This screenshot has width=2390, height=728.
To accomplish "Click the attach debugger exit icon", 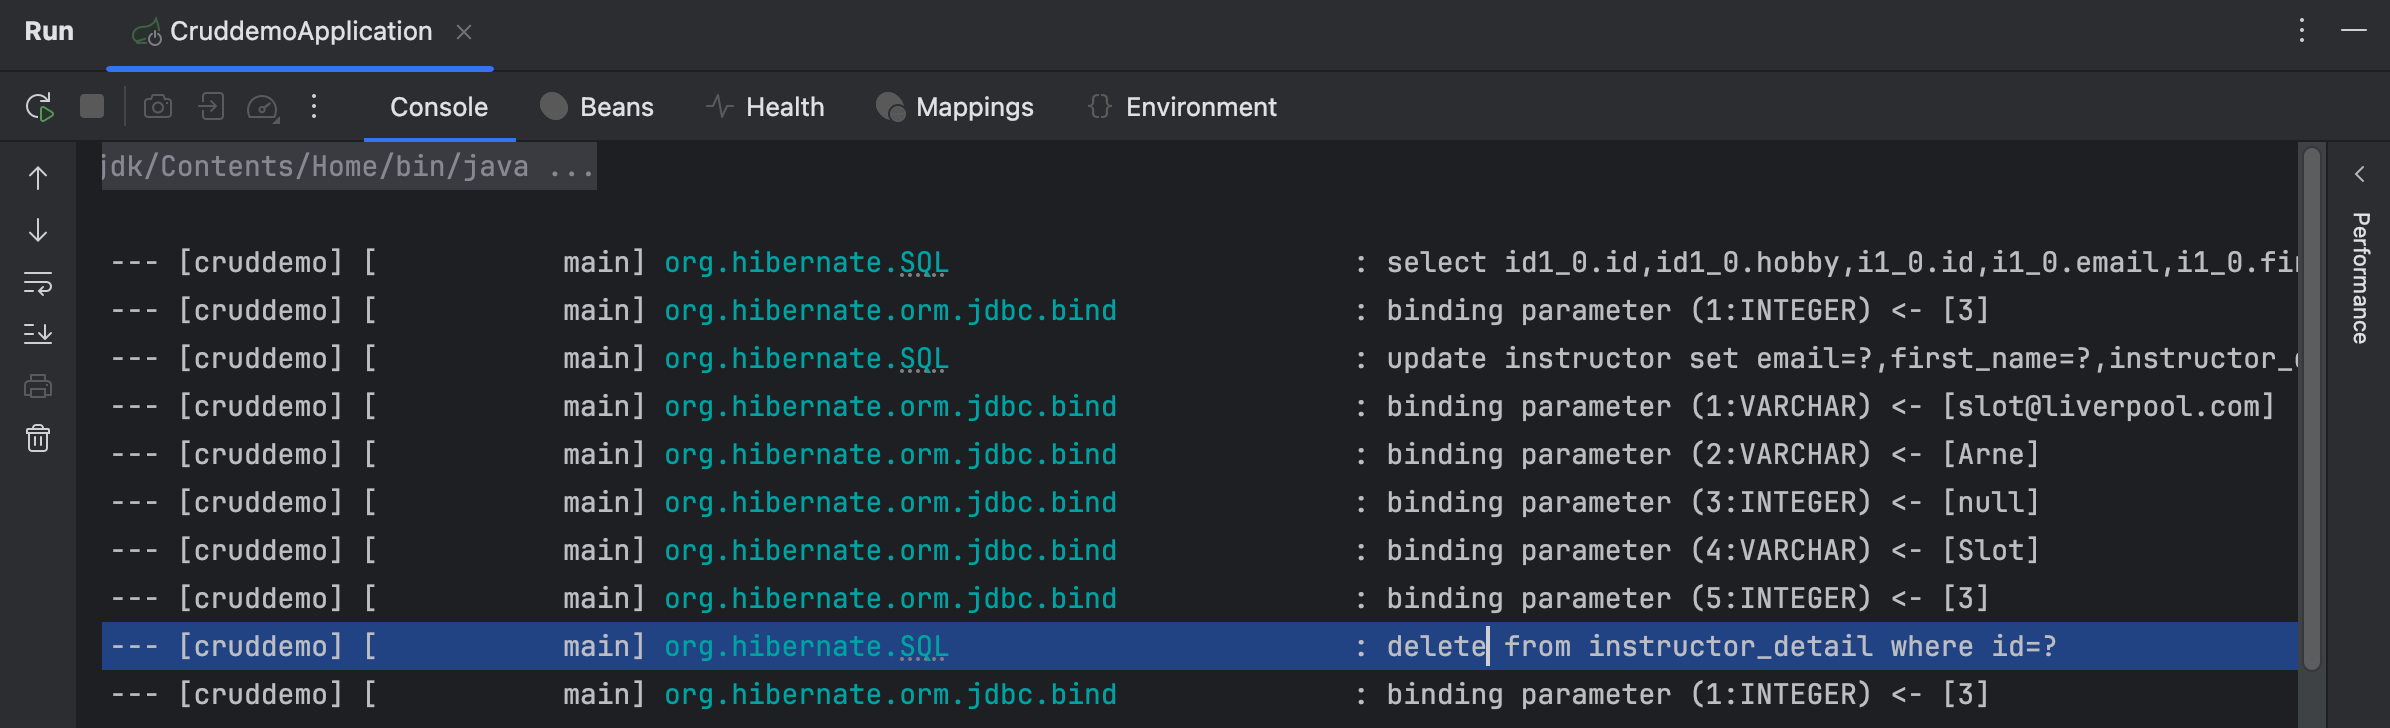I will (211, 107).
